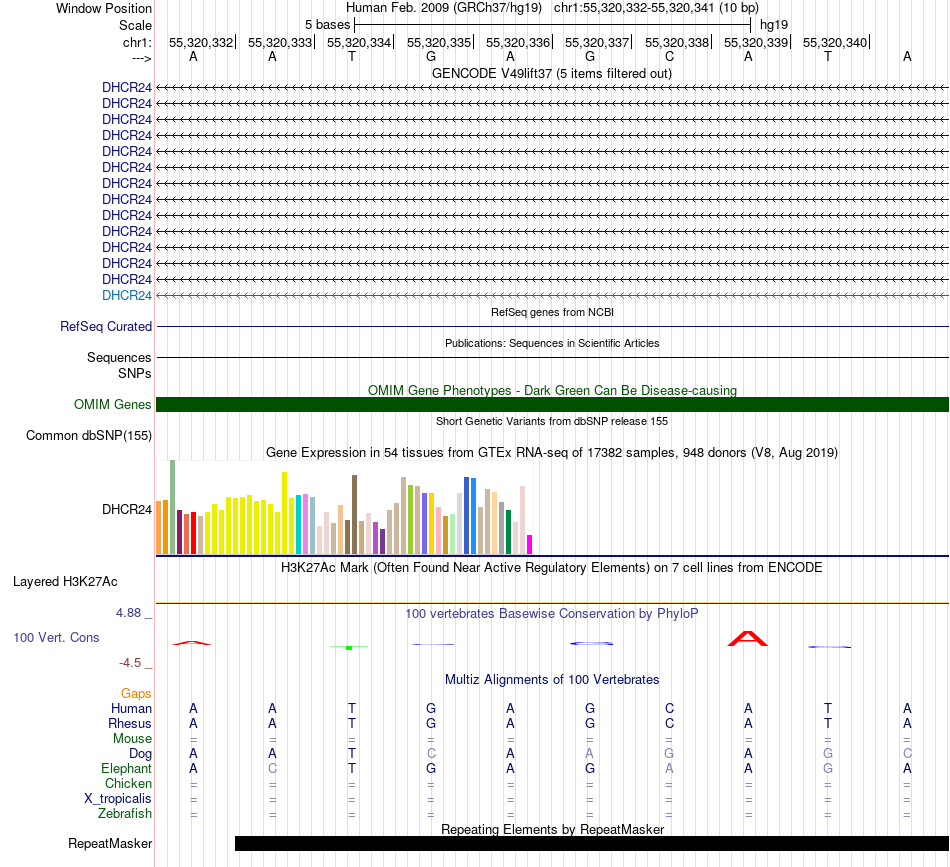The width and height of the screenshot is (950, 867).
Task: Click the magenta last bar in GTEx chart
Action: tap(530, 544)
